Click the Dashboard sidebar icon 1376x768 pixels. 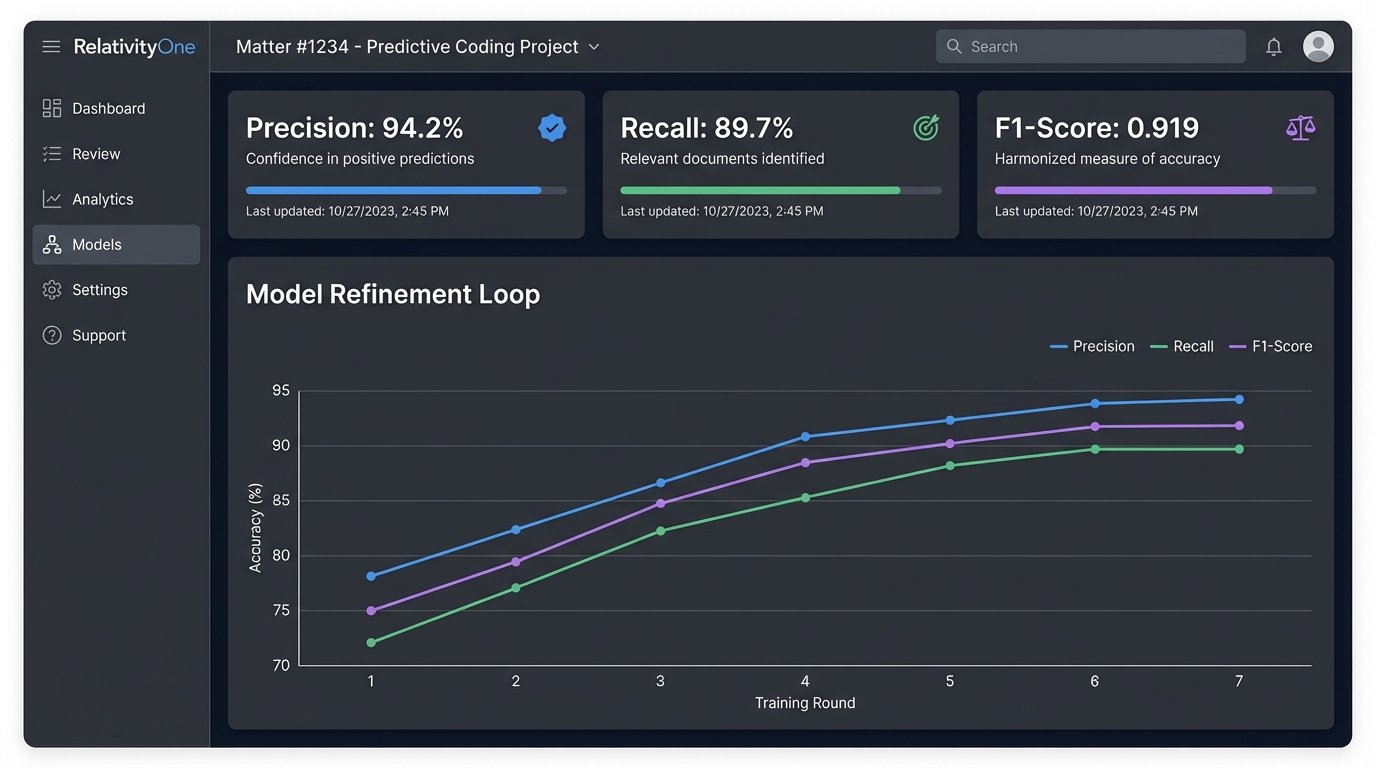[52, 108]
